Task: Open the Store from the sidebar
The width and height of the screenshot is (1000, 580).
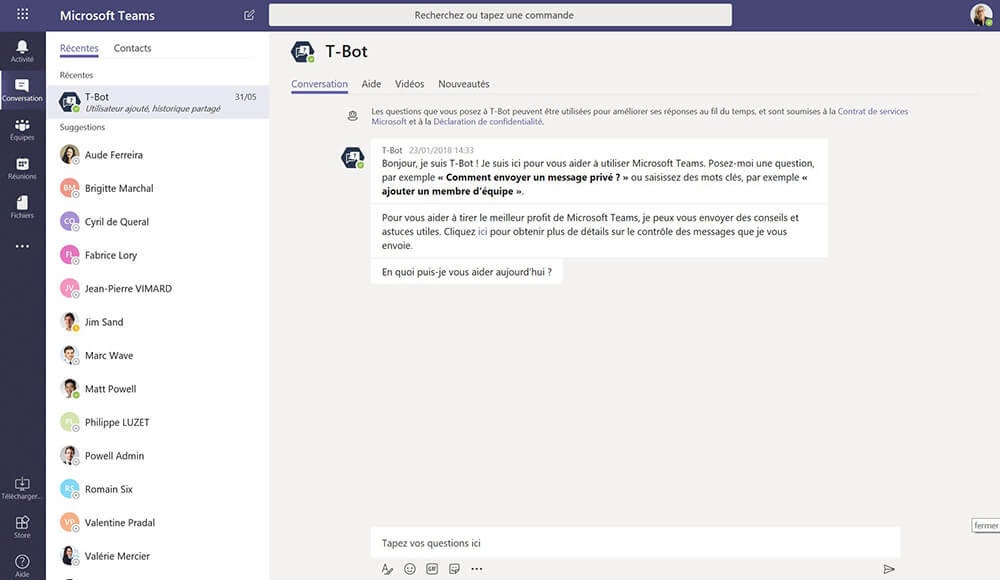Action: (22, 524)
